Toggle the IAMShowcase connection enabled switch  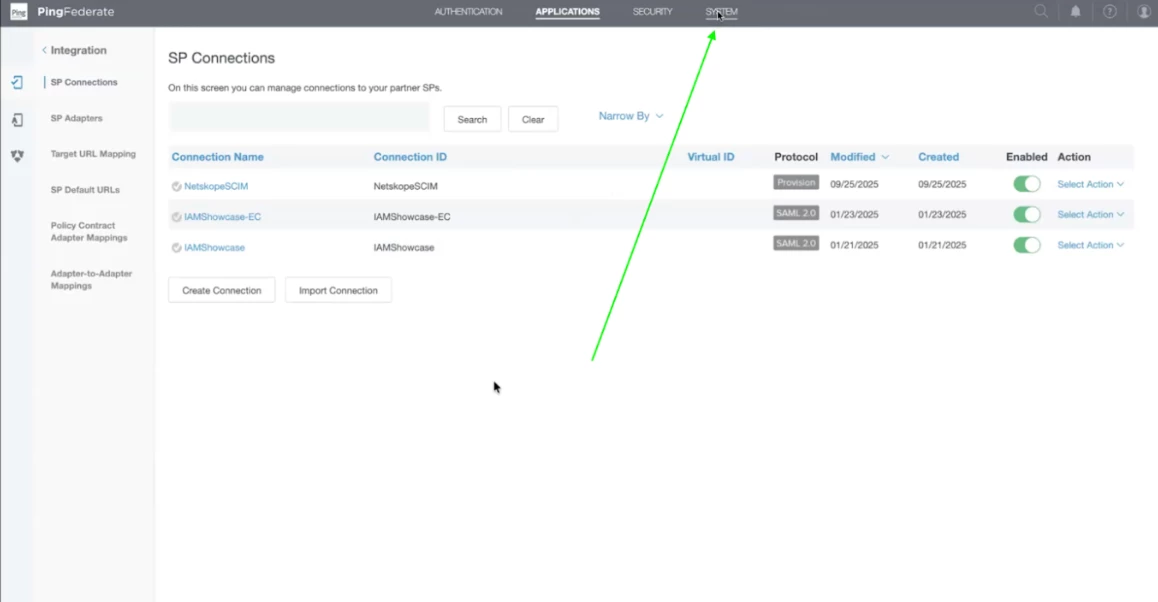click(1027, 244)
